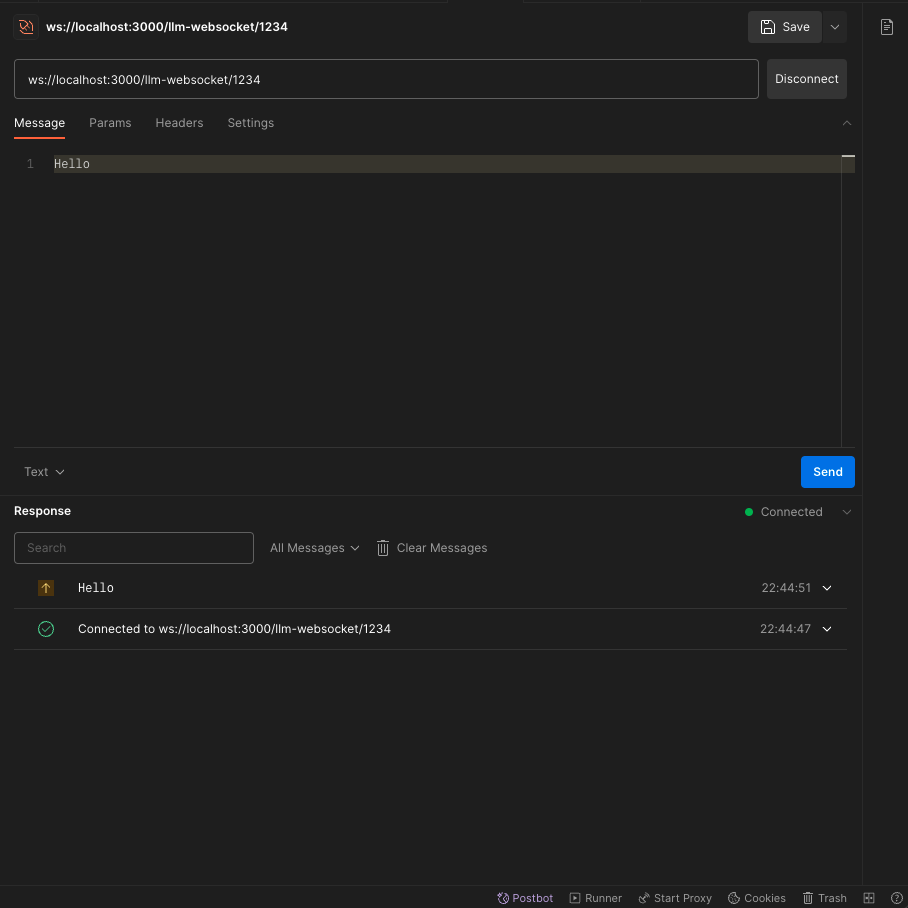Click the Response heading label
908x908 pixels.
(x=42, y=511)
